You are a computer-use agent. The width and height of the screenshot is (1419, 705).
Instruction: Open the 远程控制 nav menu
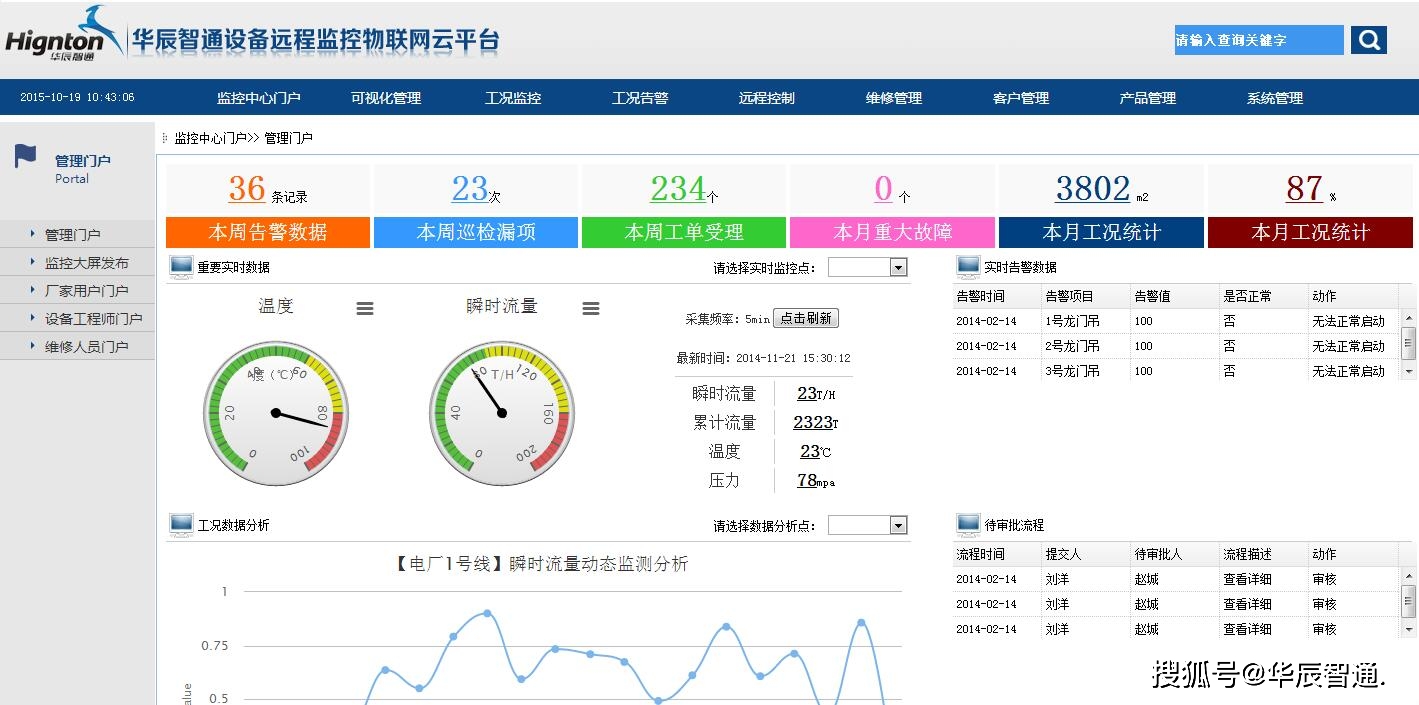[x=767, y=98]
